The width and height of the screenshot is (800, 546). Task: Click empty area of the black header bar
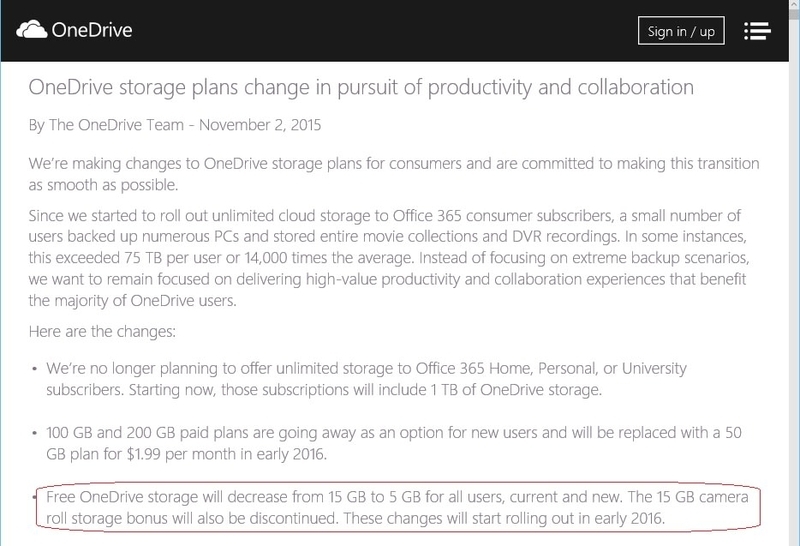[383, 31]
